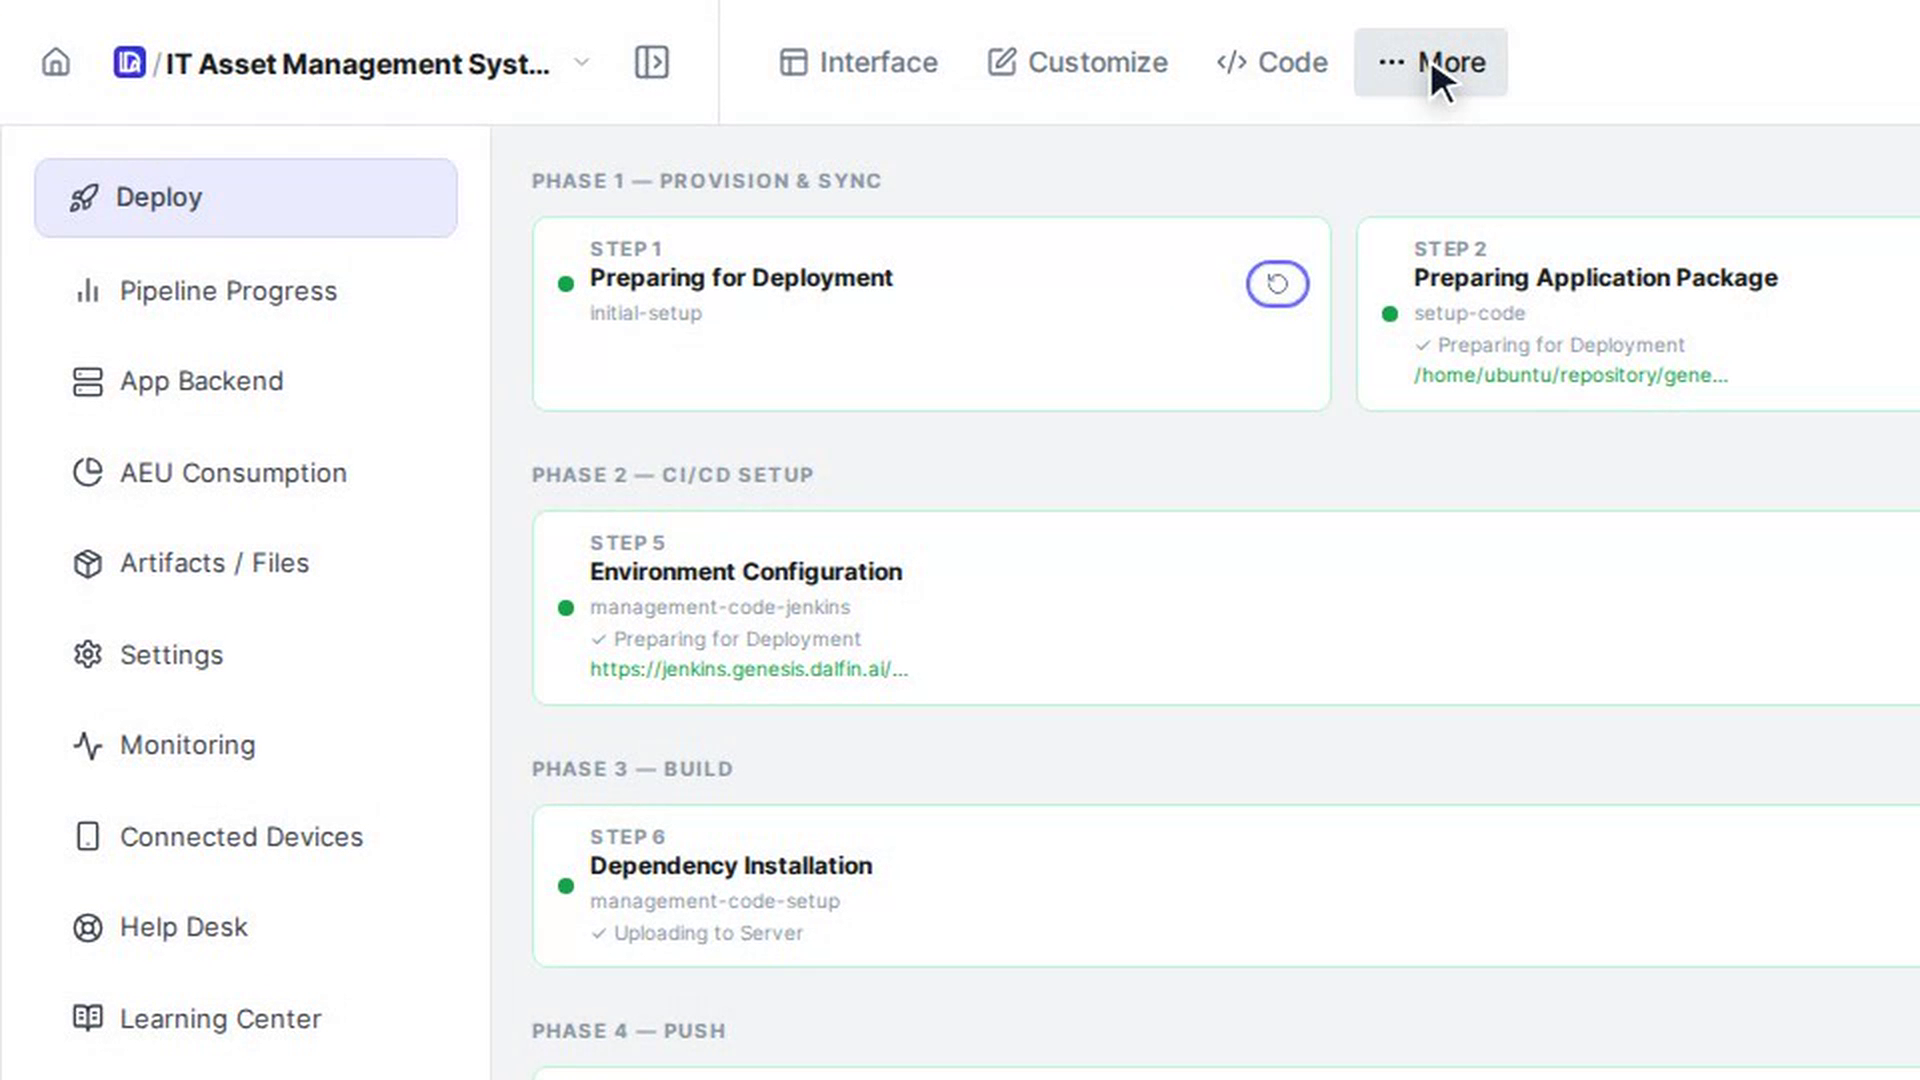This screenshot has height=1080, width=1920.
Task: Click the Artifacts / Files box icon
Action: [88, 564]
